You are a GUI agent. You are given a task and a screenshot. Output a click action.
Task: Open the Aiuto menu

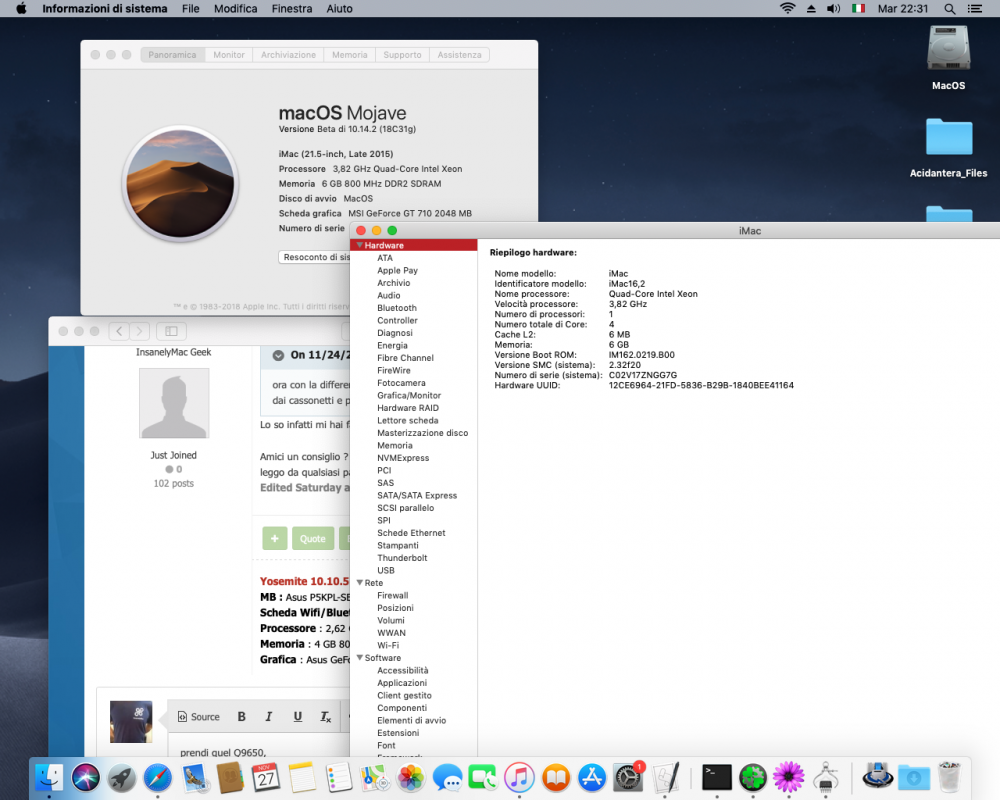pyautogui.click(x=339, y=8)
